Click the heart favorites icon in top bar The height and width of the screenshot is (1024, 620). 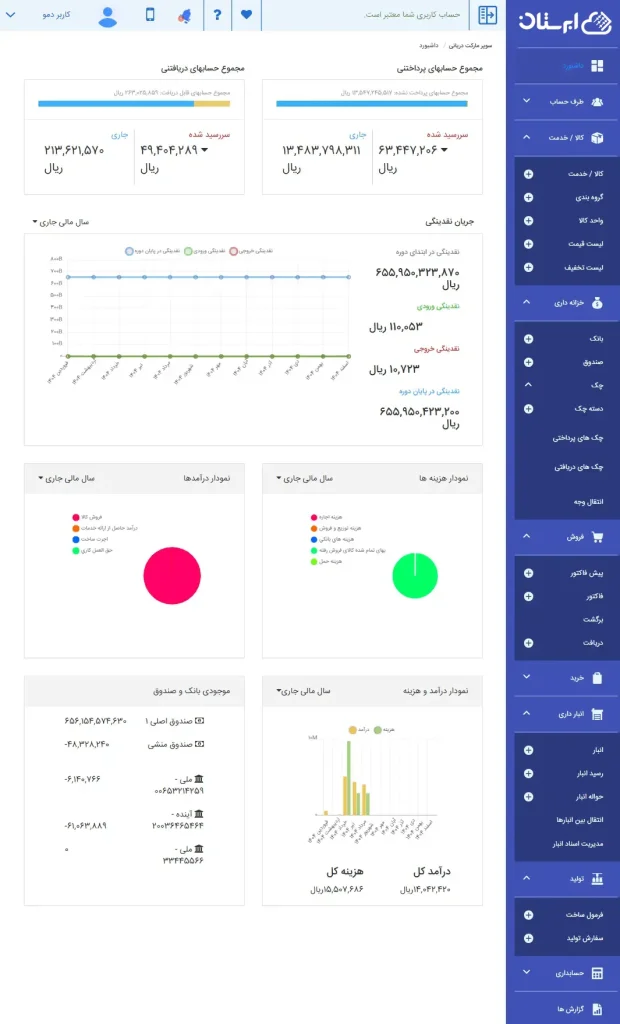click(247, 15)
